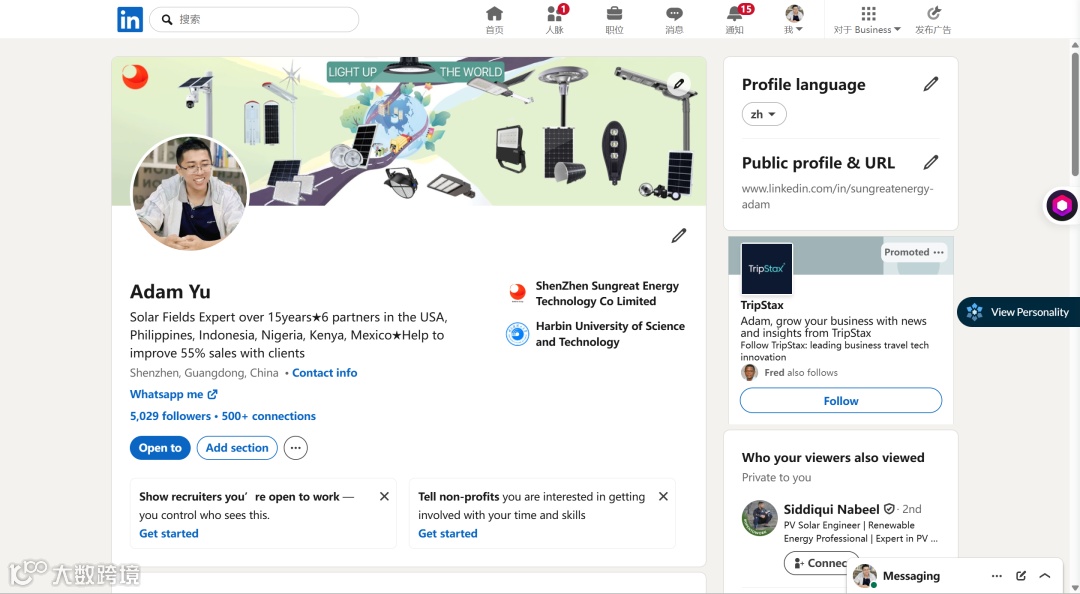Edit profile intro with pencil icon
Screen dimensions: 1080x594
pyautogui.click(x=678, y=236)
